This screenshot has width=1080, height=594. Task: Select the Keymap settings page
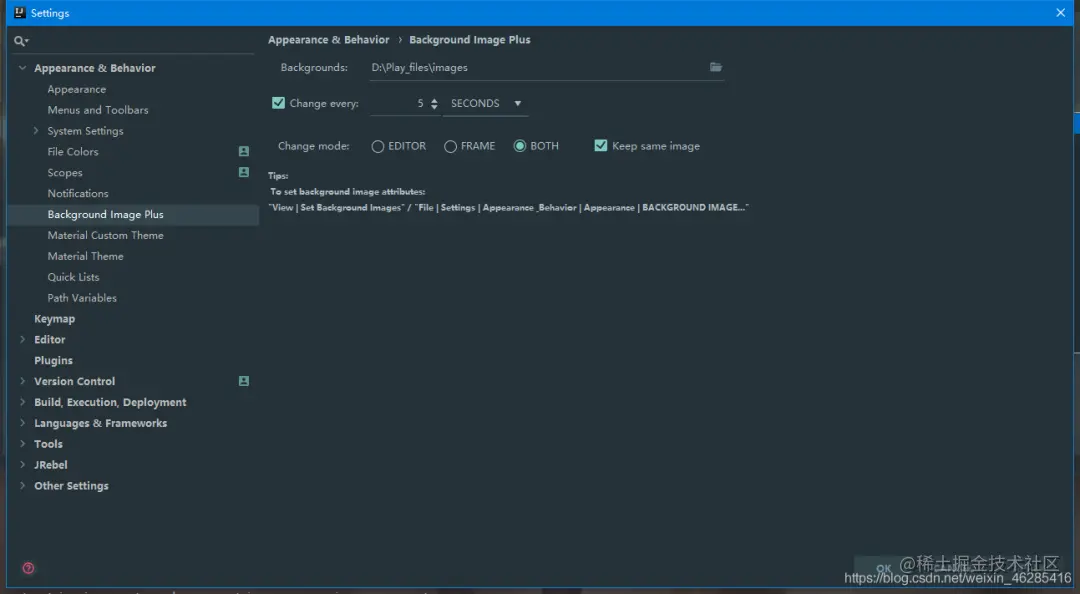click(x=54, y=318)
